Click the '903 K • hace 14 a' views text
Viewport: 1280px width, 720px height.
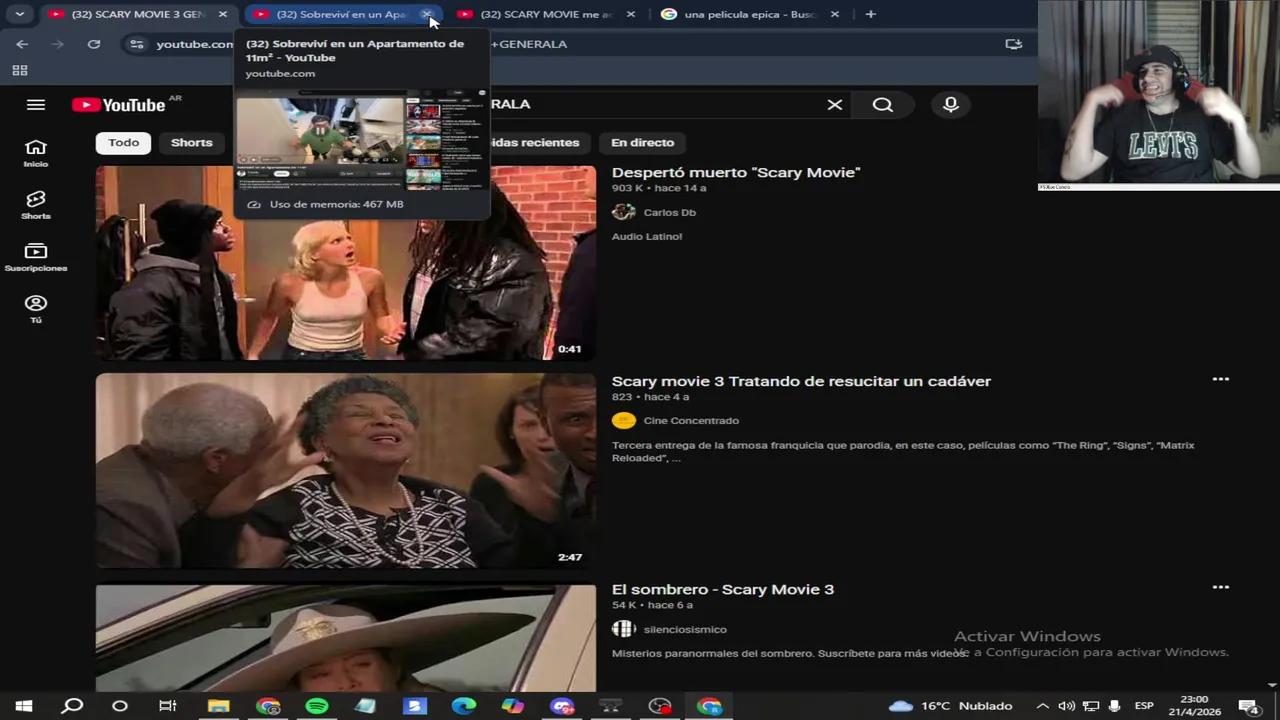(659, 188)
